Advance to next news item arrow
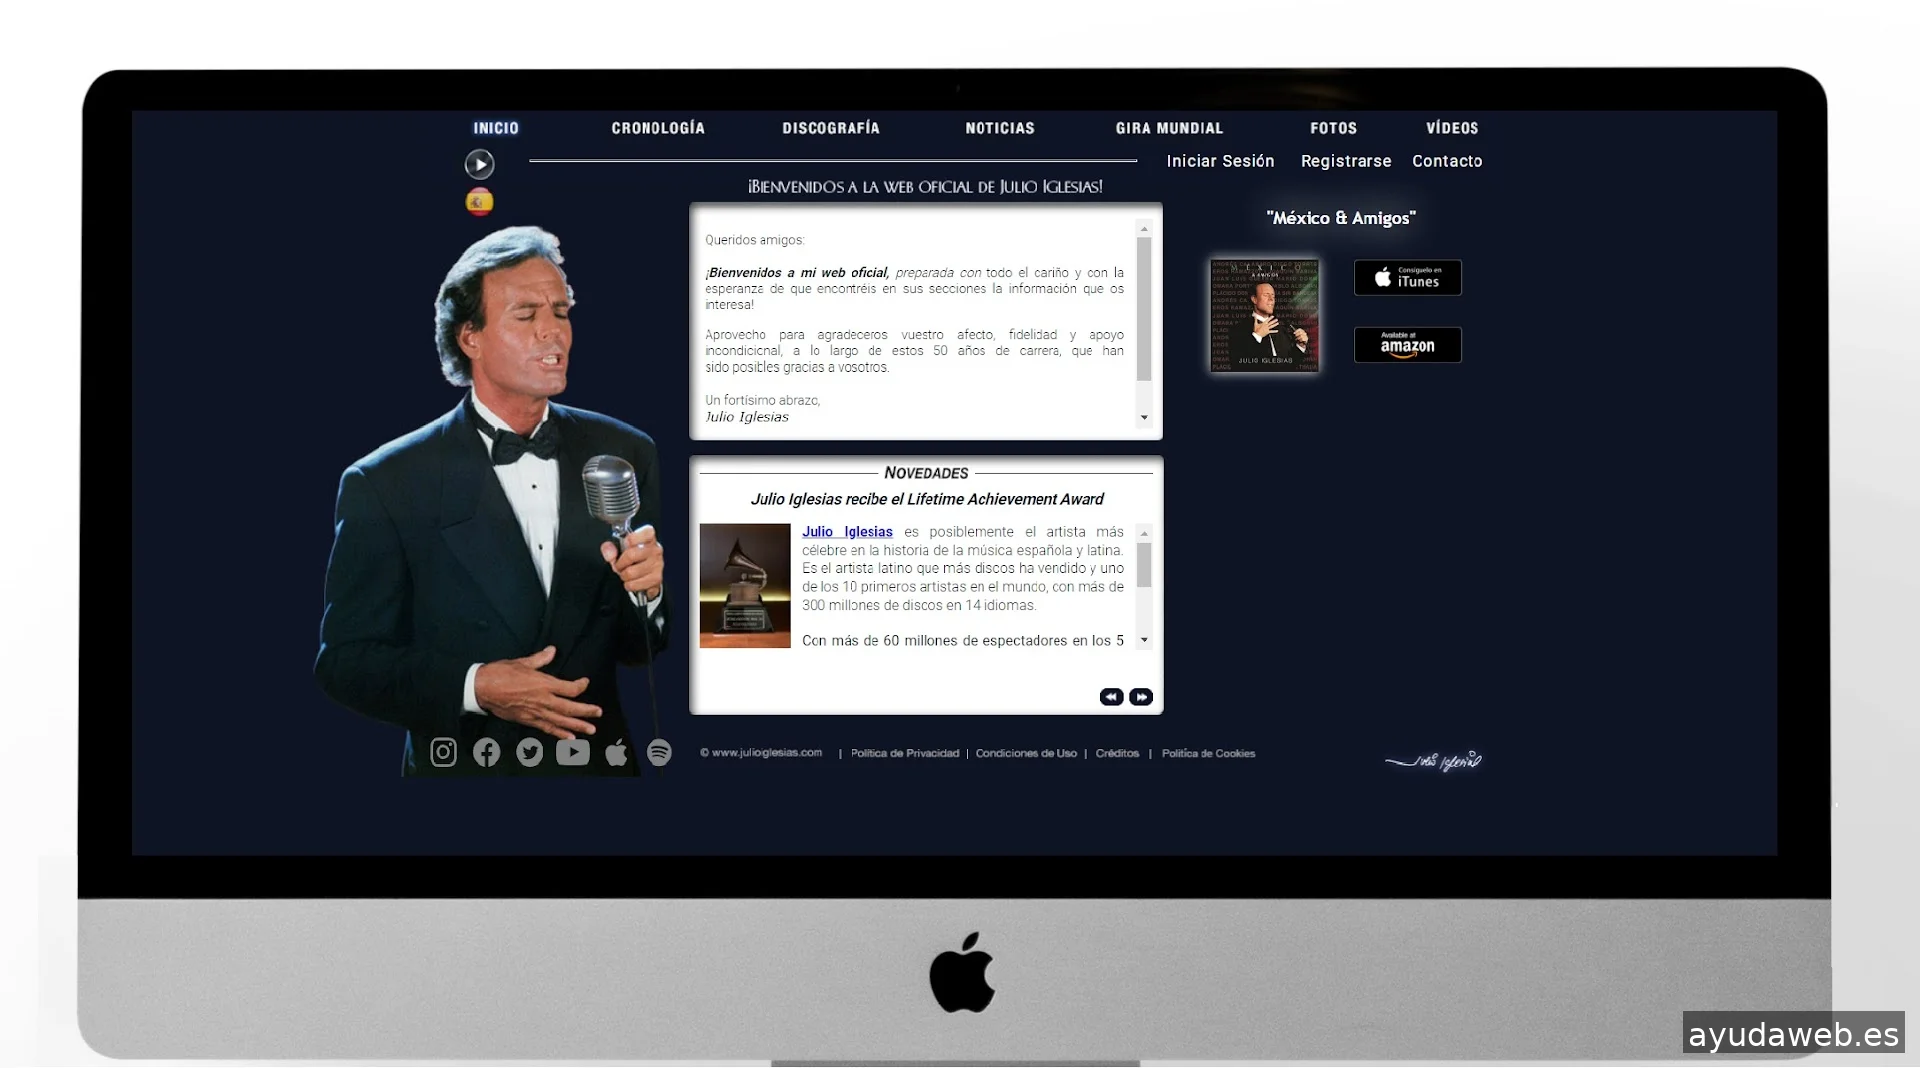 click(1141, 697)
